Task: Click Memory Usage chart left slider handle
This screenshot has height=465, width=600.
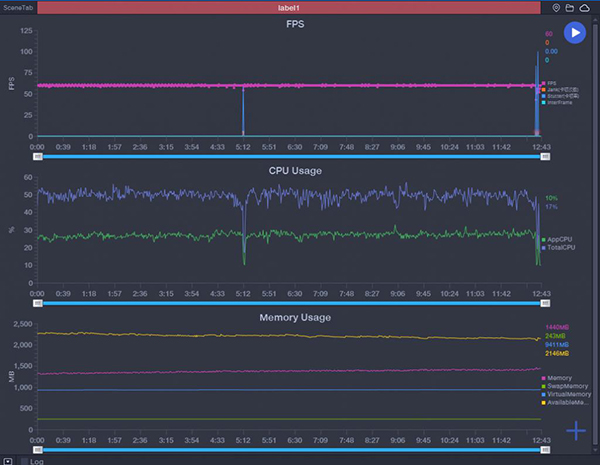Action: coord(38,450)
